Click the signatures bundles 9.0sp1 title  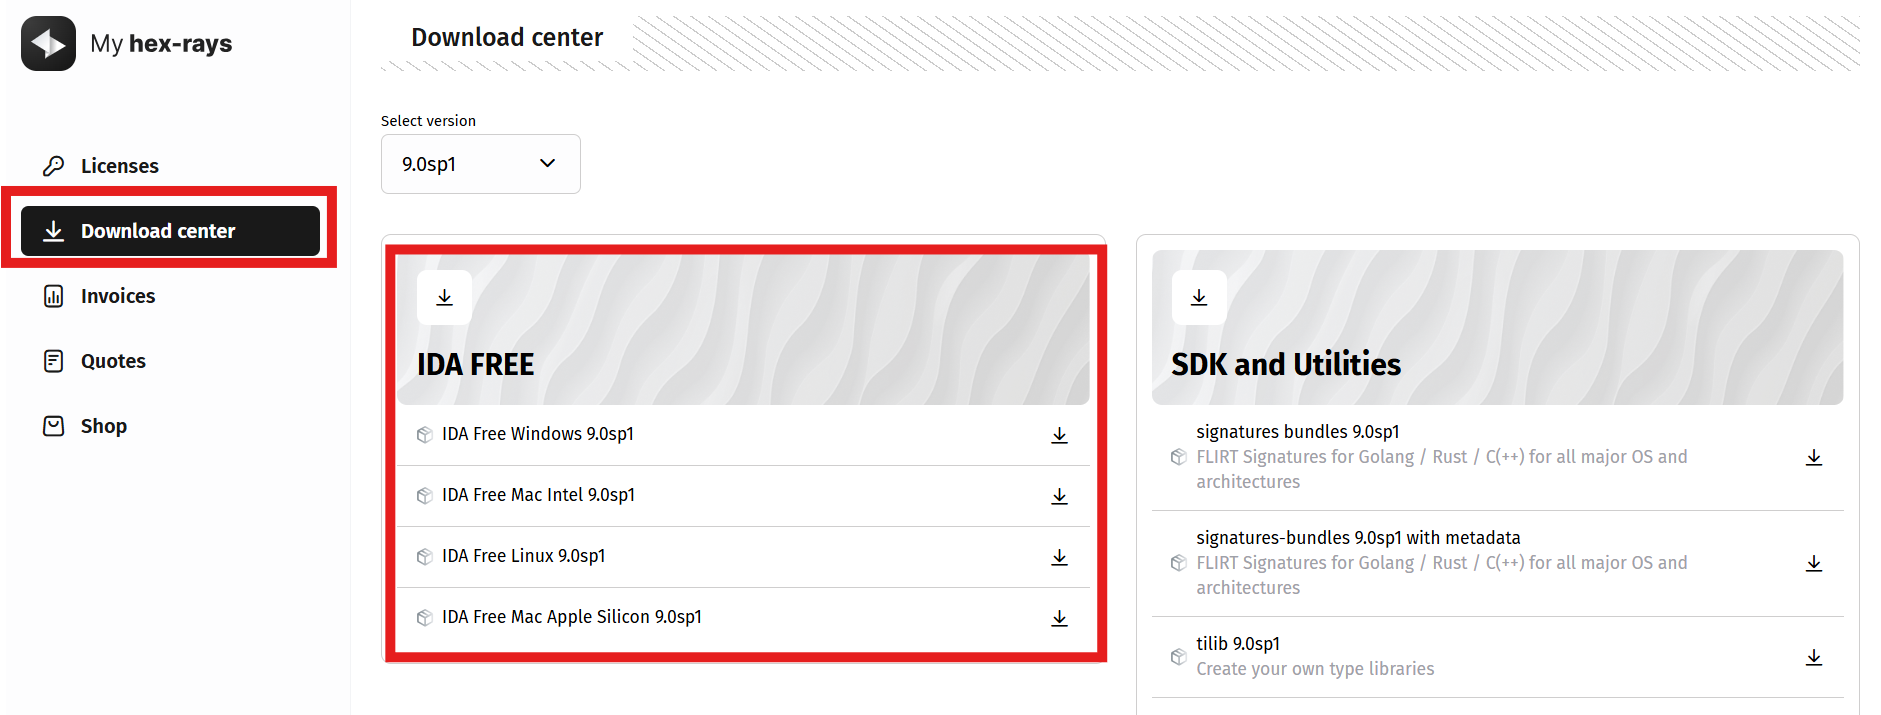(1298, 432)
